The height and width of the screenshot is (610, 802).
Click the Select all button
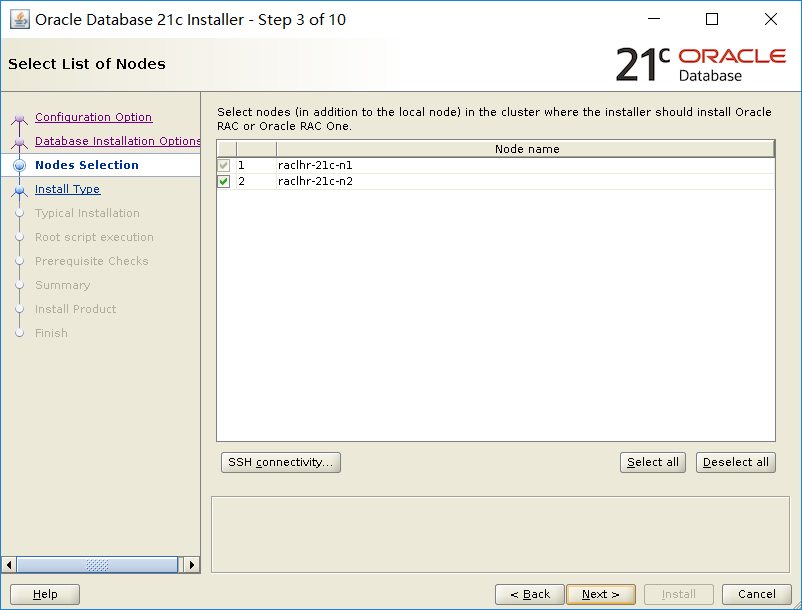click(653, 462)
